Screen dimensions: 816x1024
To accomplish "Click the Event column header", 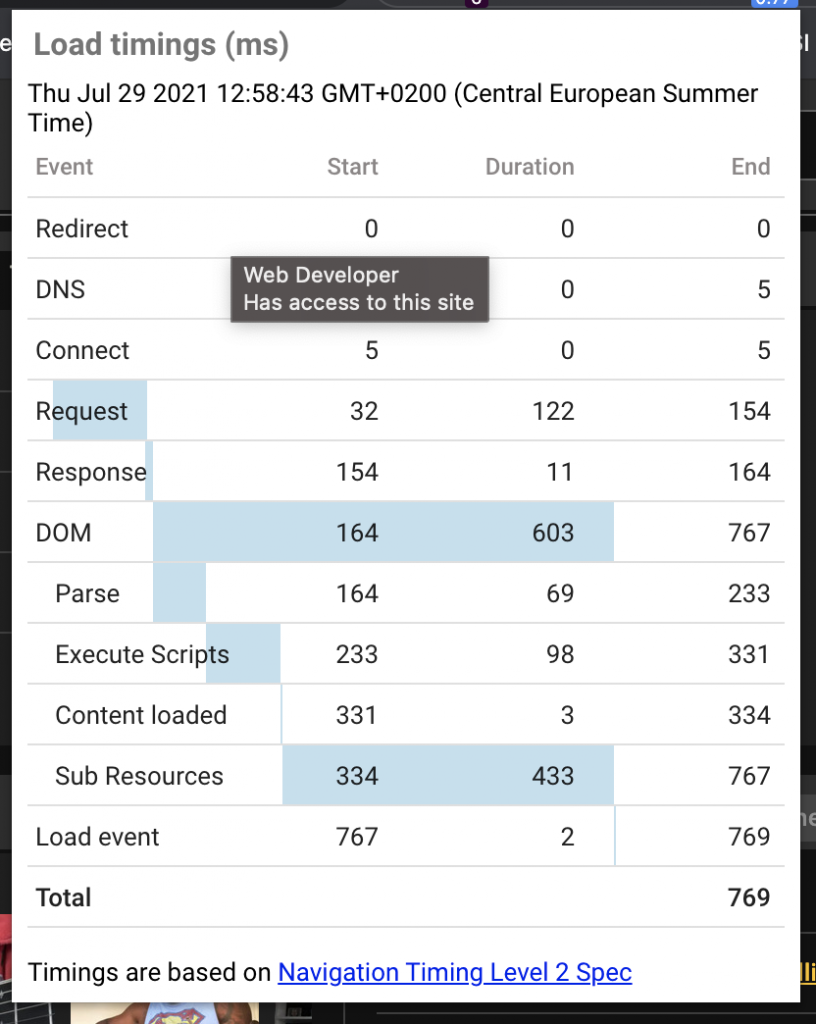I will coord(64,167).
